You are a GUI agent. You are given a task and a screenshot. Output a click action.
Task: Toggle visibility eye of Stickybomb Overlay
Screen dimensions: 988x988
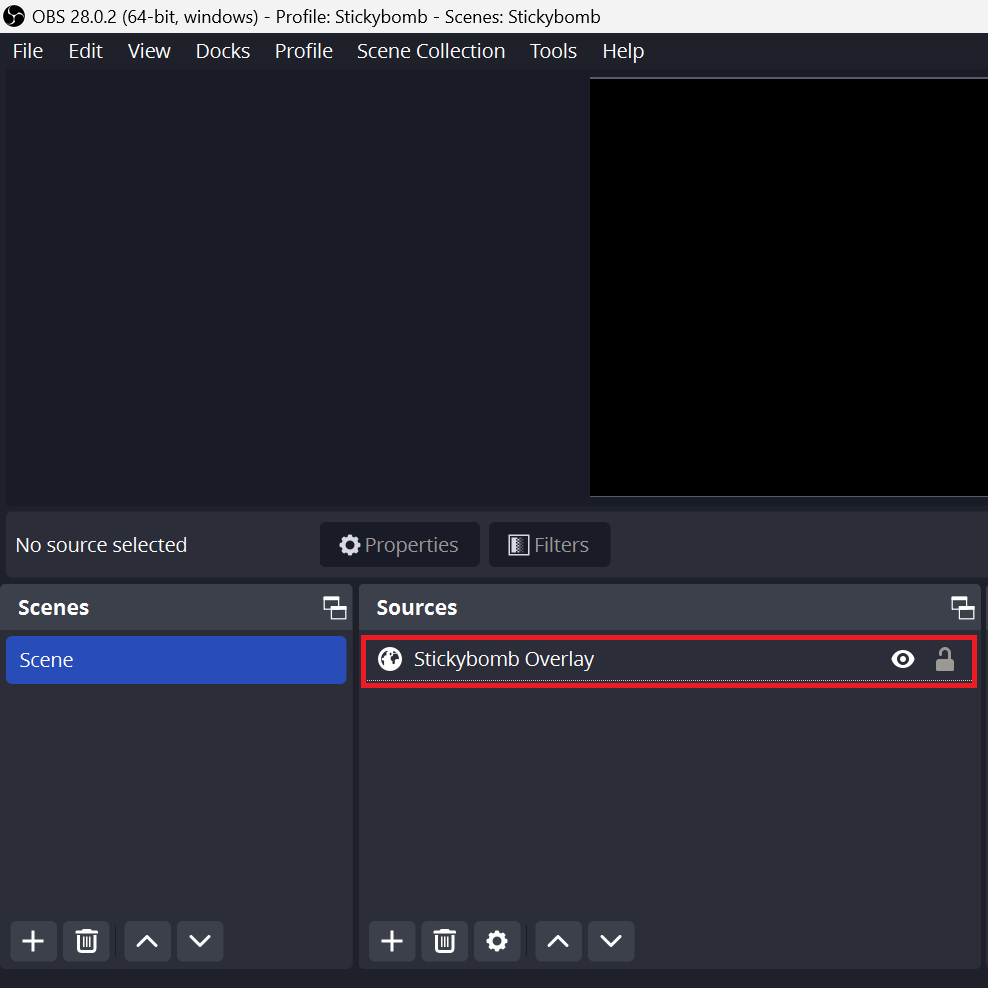[902, 659]
